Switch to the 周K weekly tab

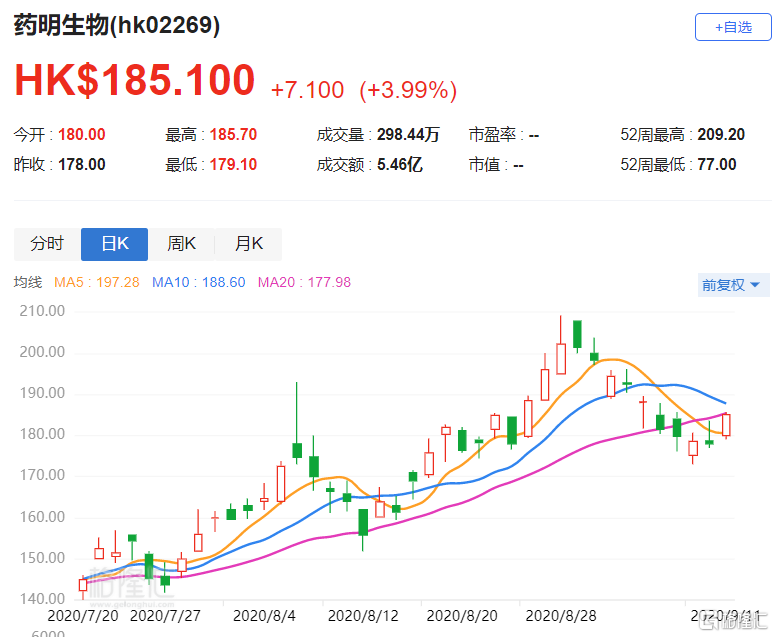181,243
